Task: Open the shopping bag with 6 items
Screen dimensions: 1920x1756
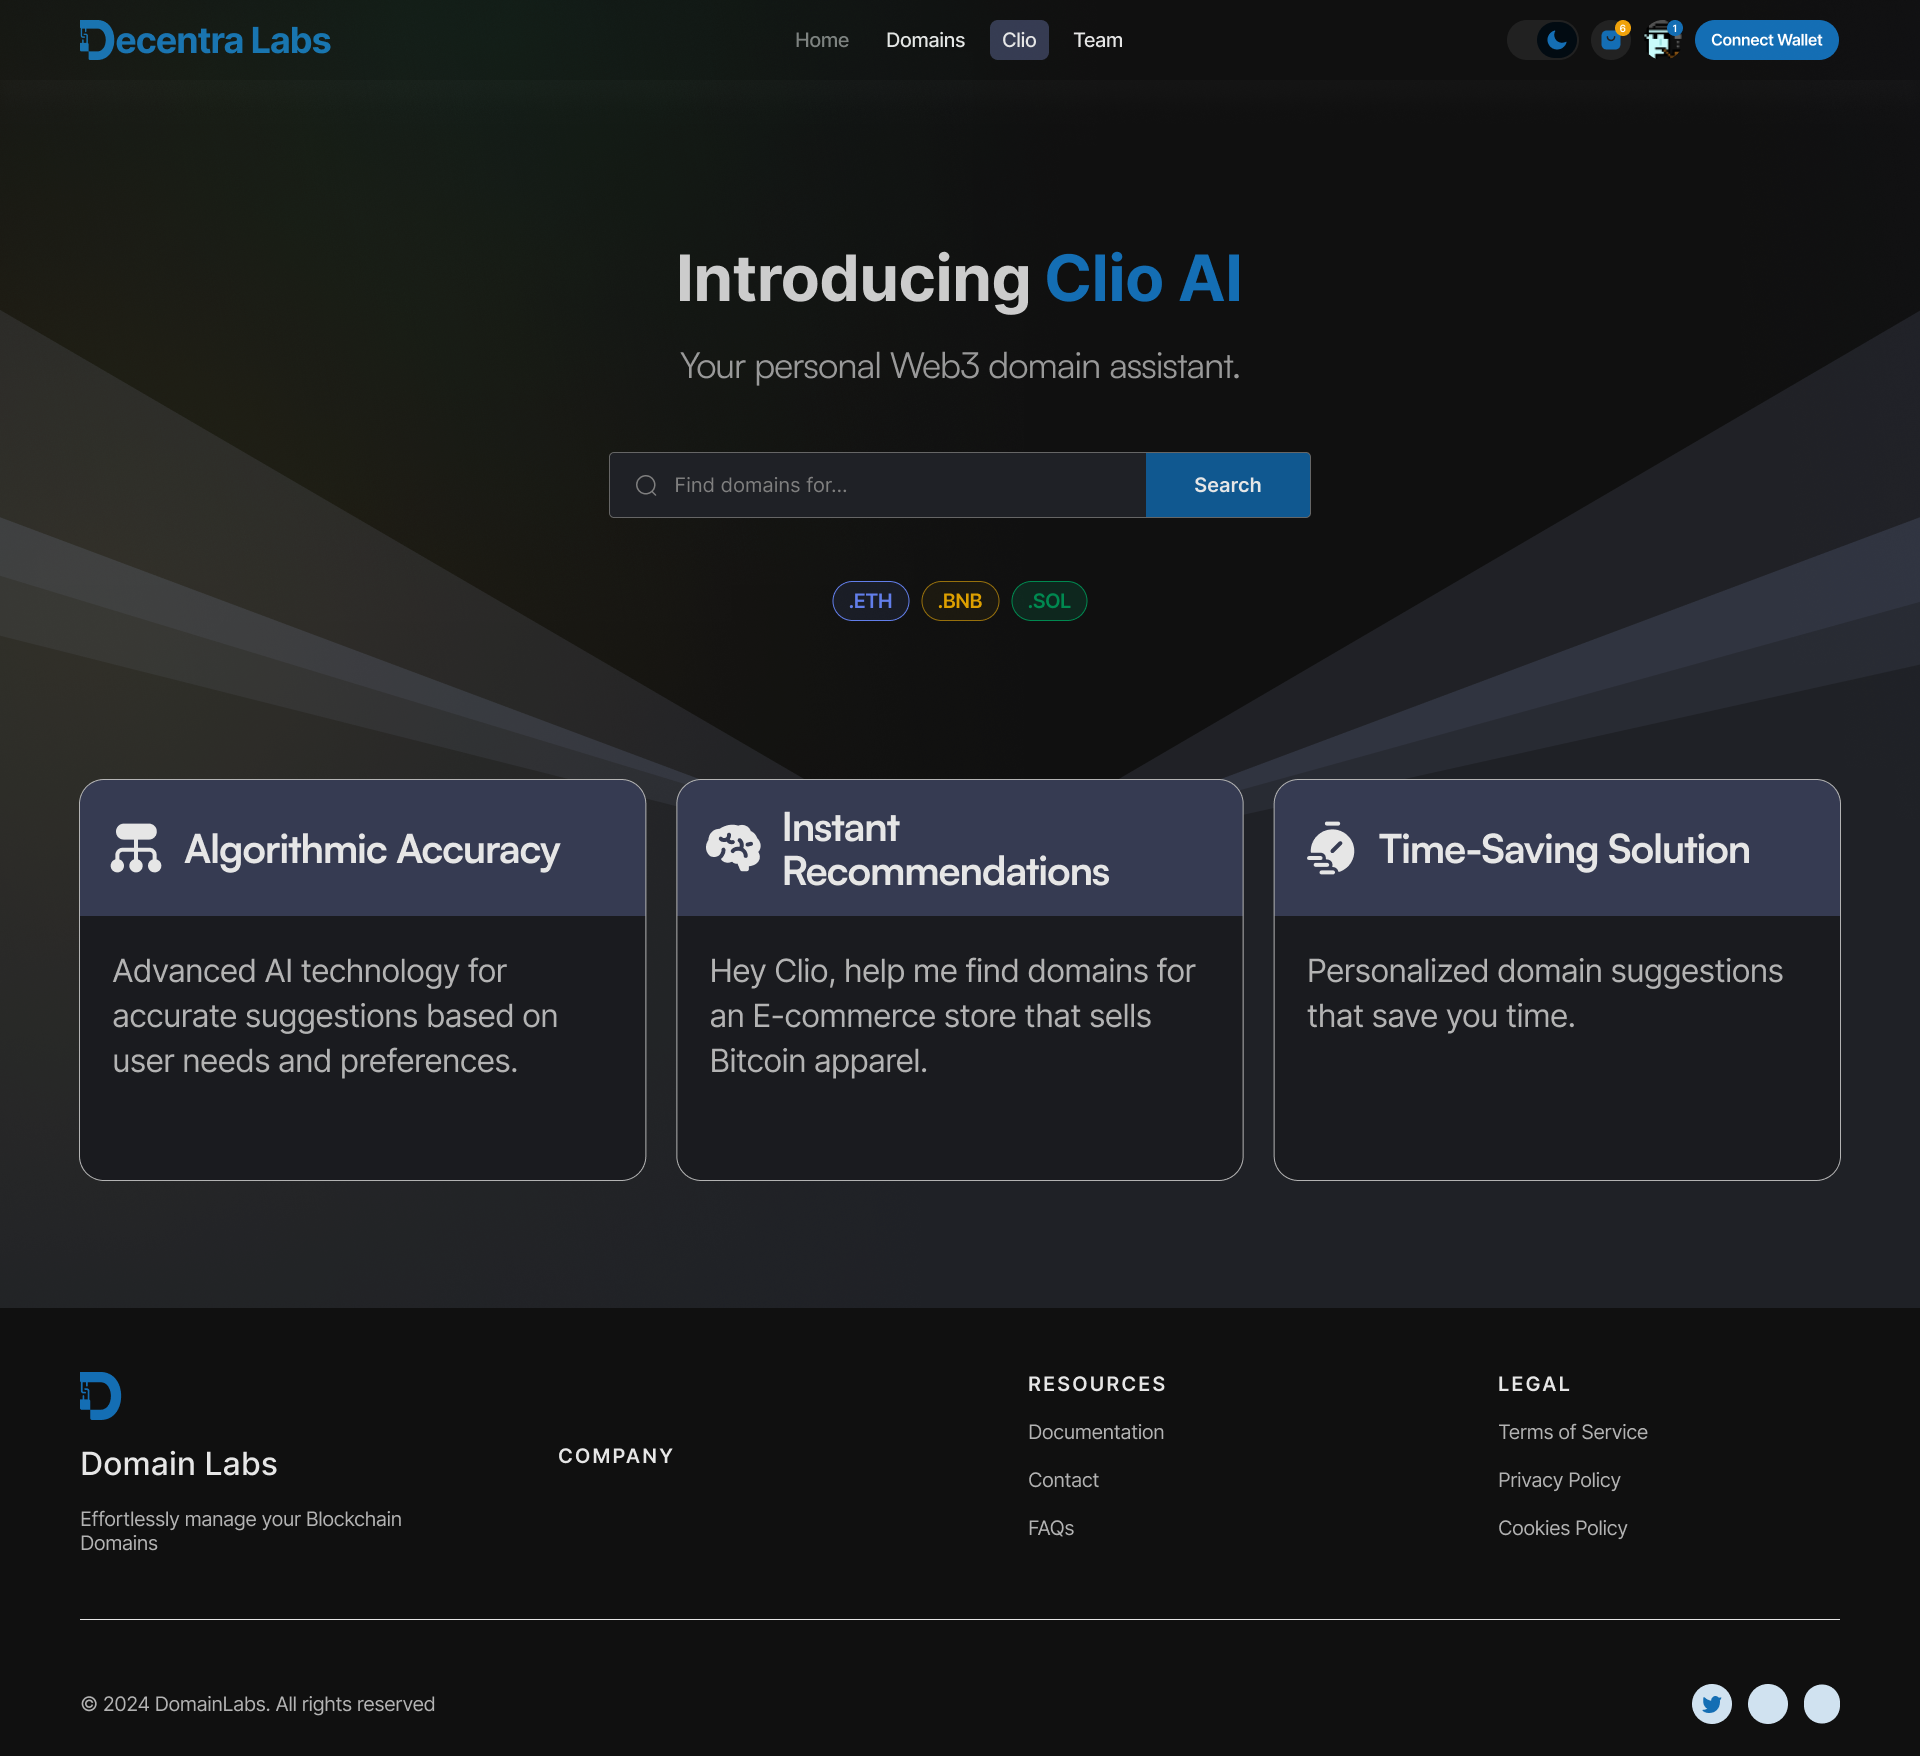Action: [x=1610, y=42]
